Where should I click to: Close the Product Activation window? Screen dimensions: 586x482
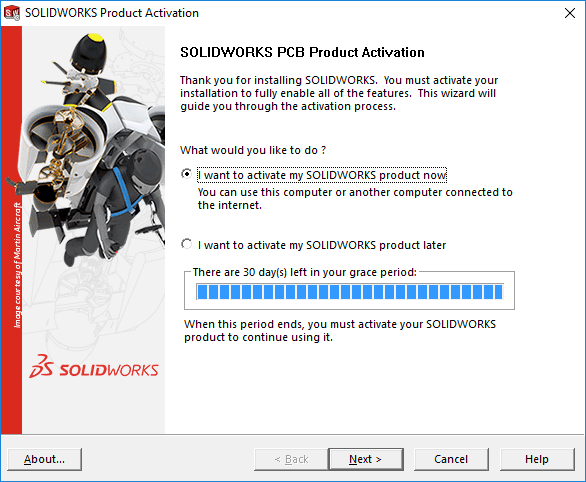pyautogui.click(x=570, y=13)
